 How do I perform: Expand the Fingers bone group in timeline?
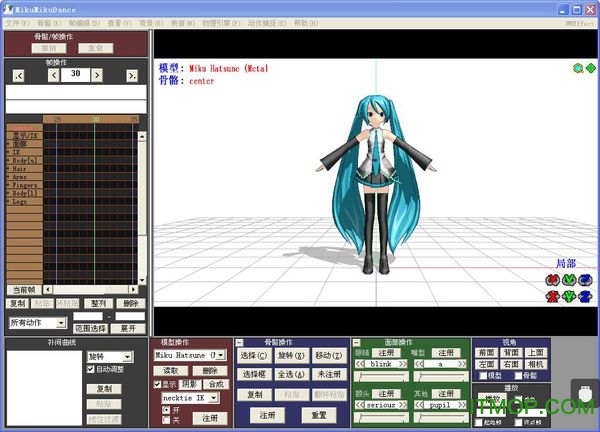(x=8, y=185)
